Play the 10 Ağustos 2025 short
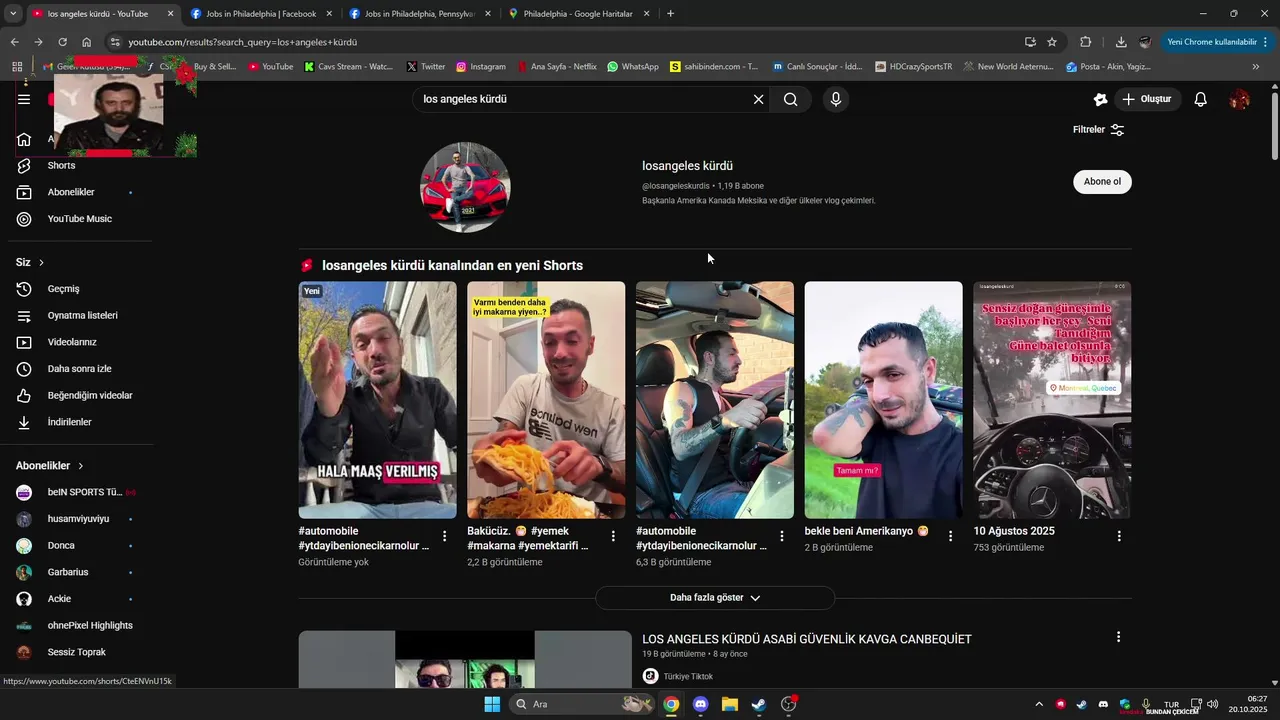1280x720 pixels. (x=1052, y=400)
